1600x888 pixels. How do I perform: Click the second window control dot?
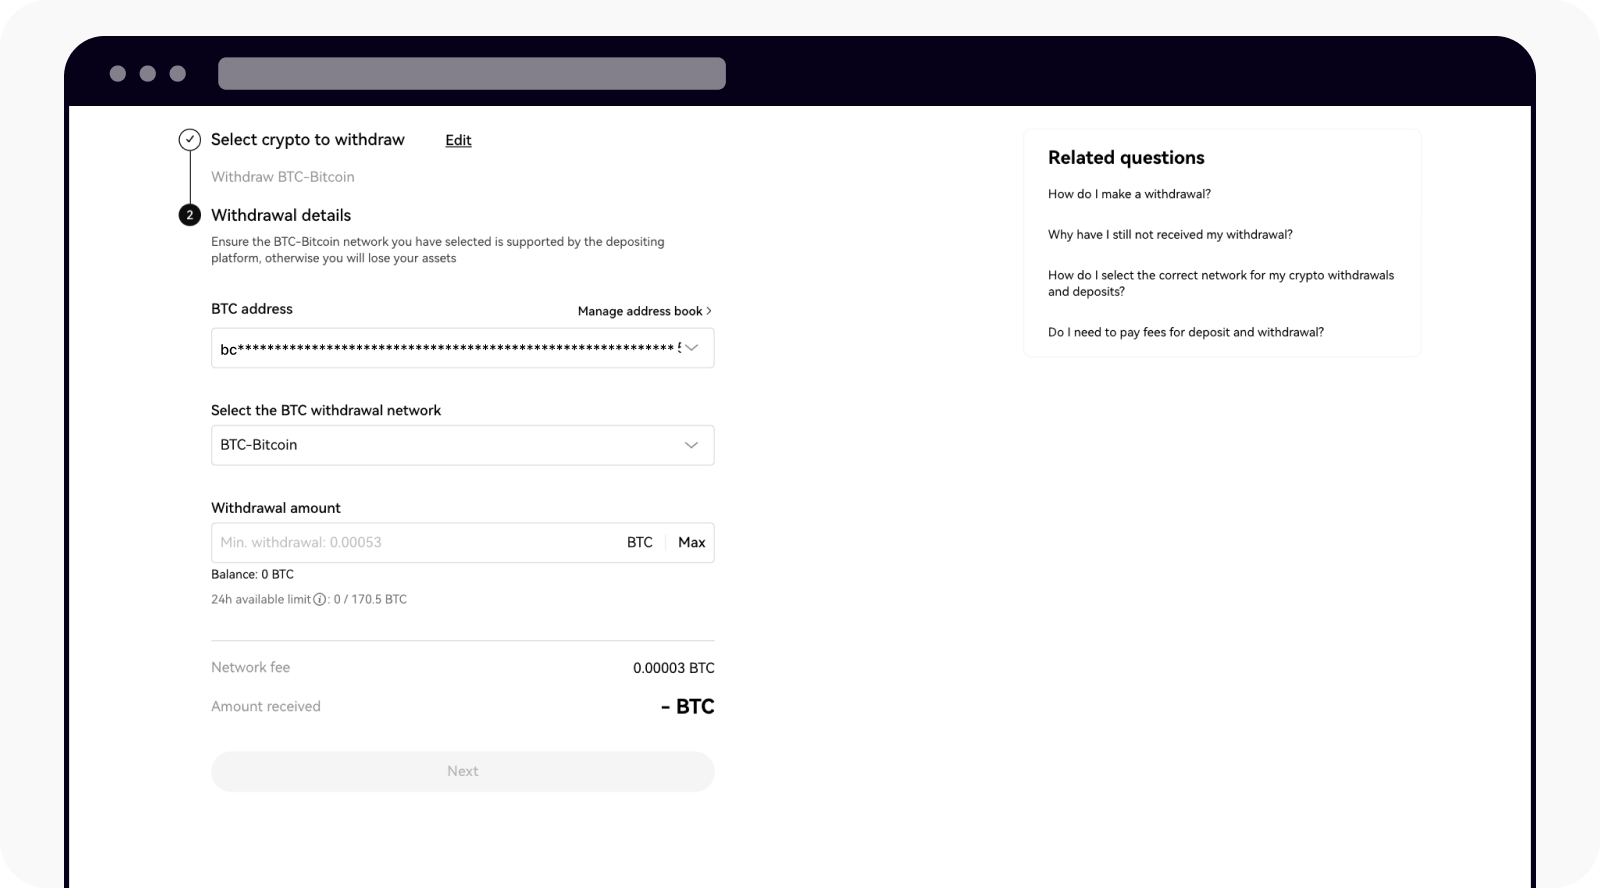[148, 73]
